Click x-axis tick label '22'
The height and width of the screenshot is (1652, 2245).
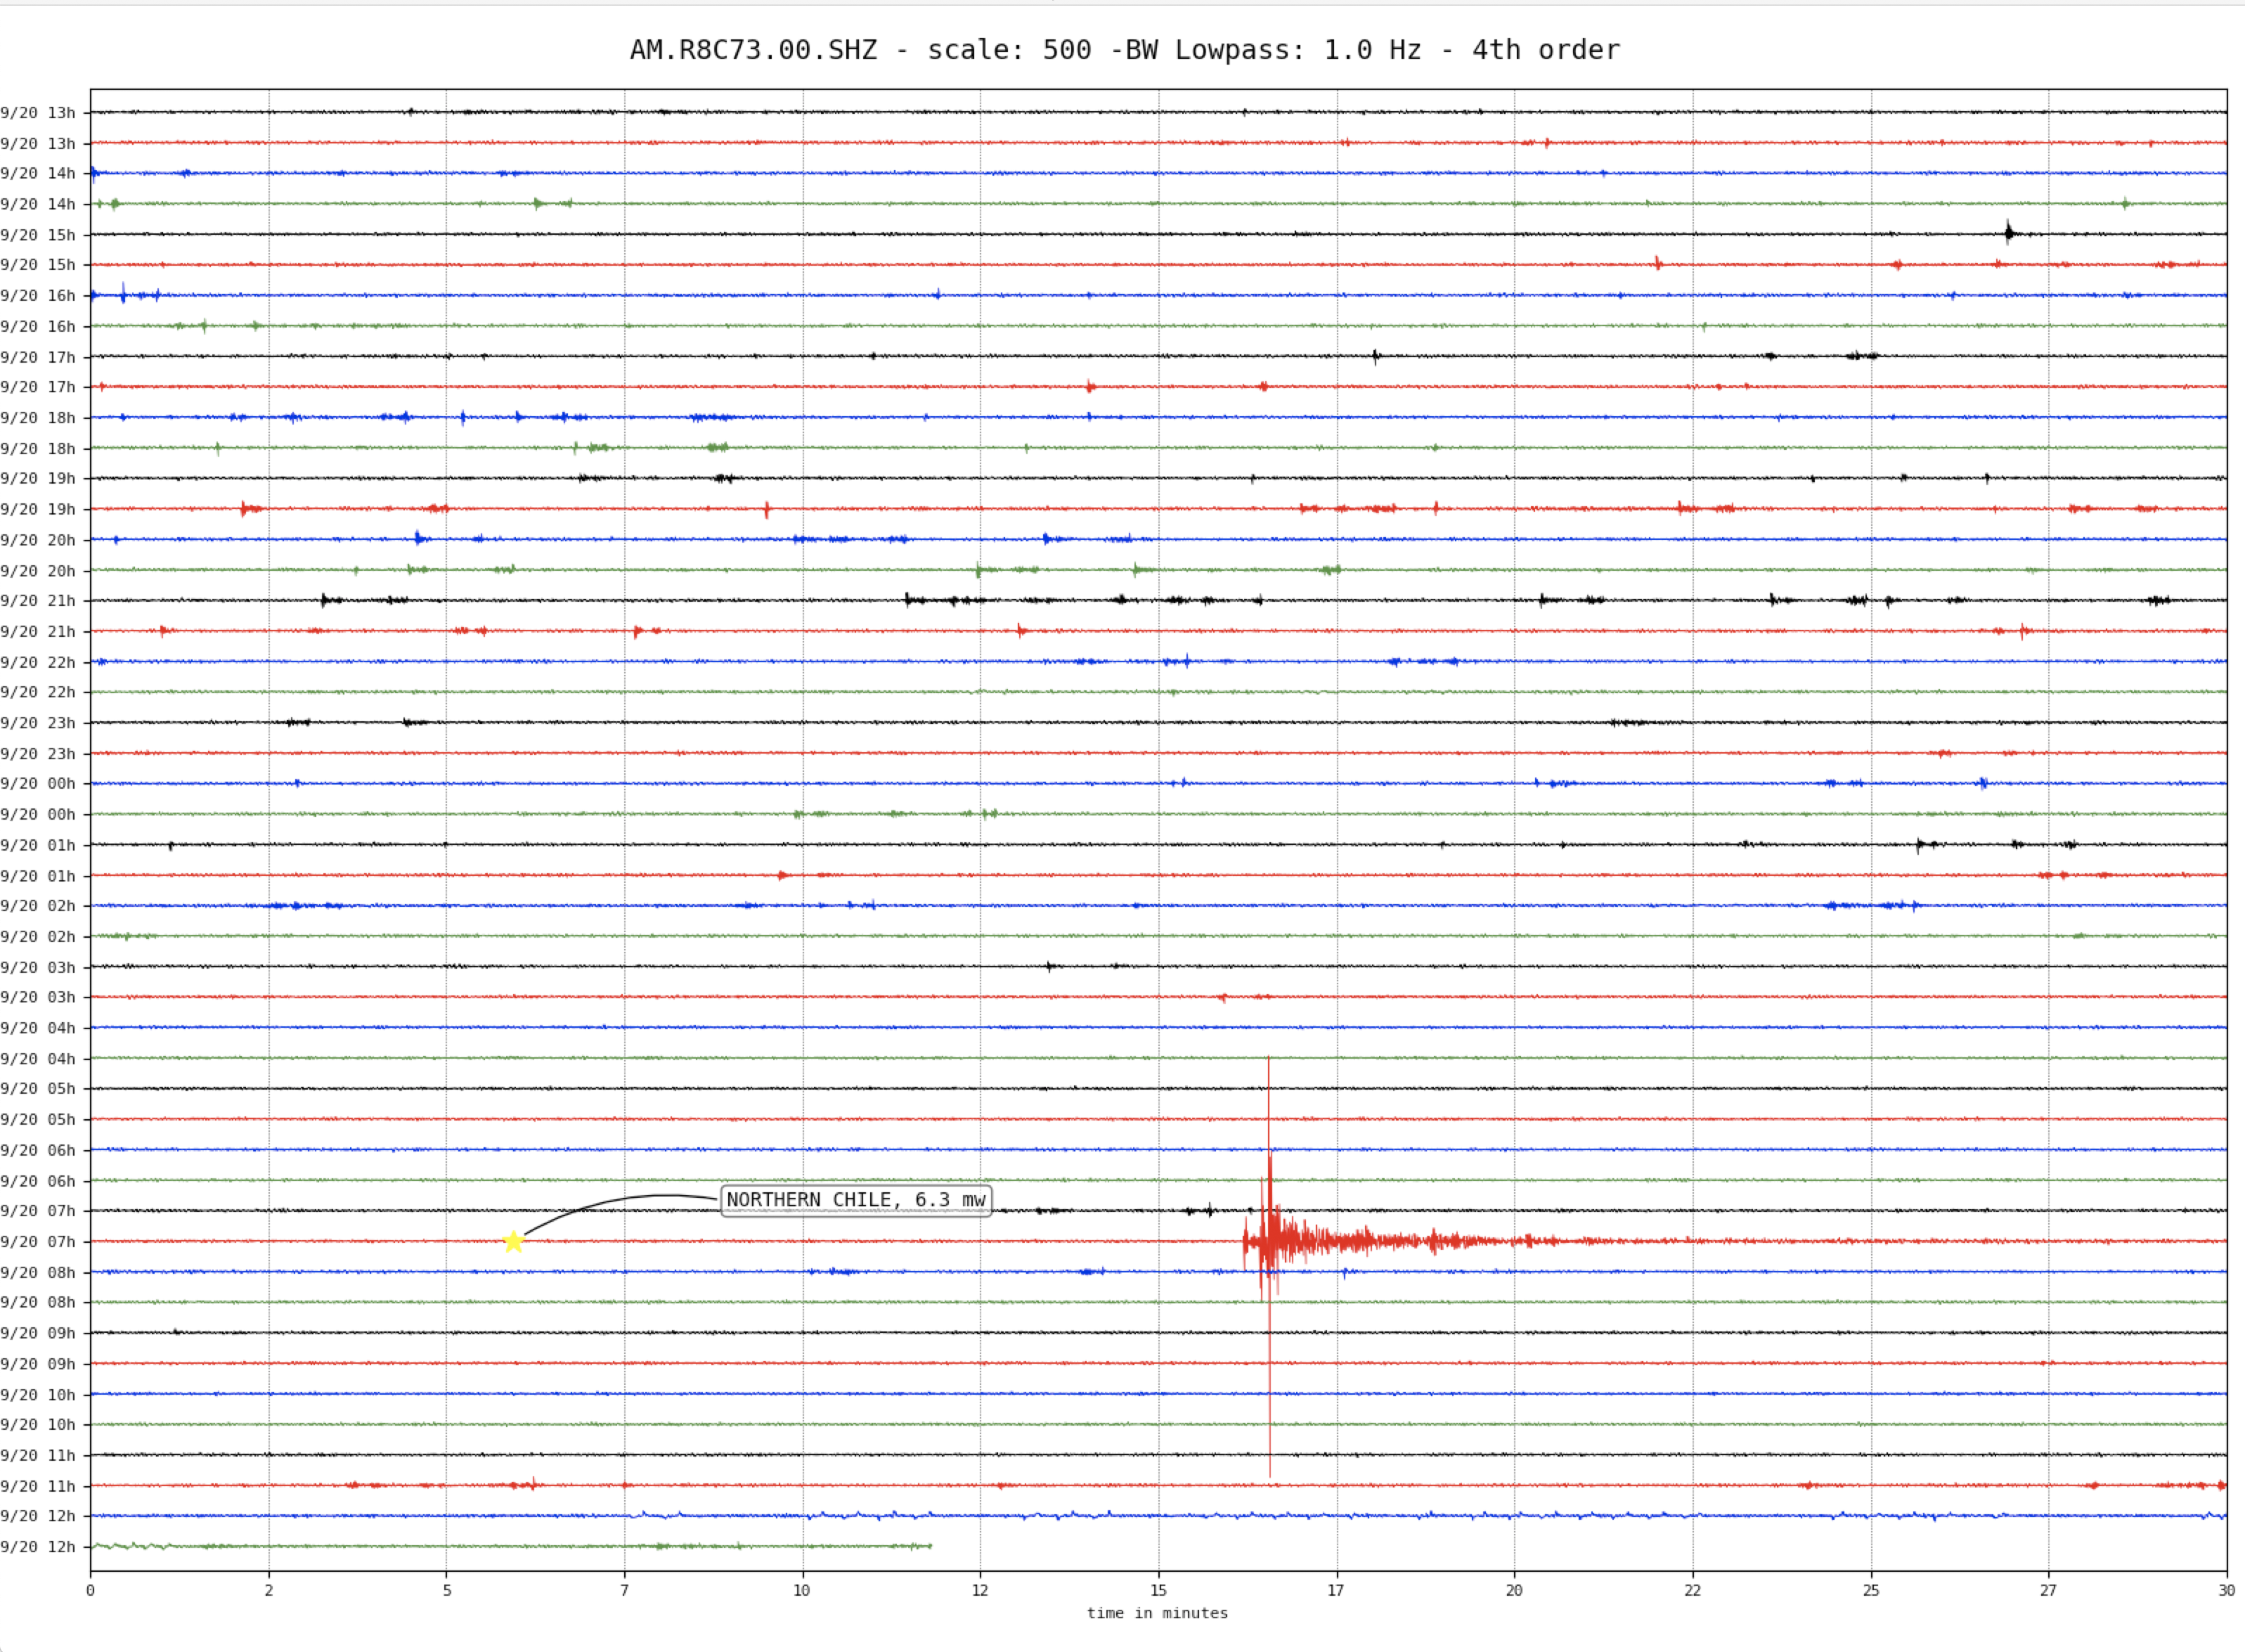[1692, 1590]
